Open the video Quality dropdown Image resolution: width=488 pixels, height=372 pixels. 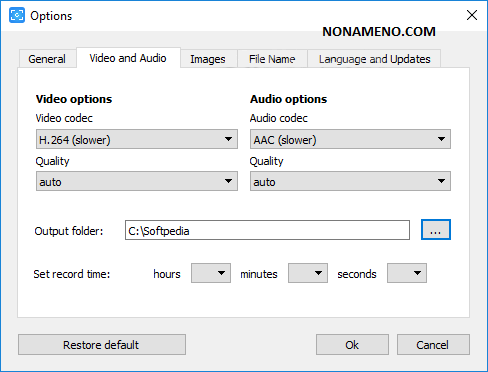[x=137, y=181]
